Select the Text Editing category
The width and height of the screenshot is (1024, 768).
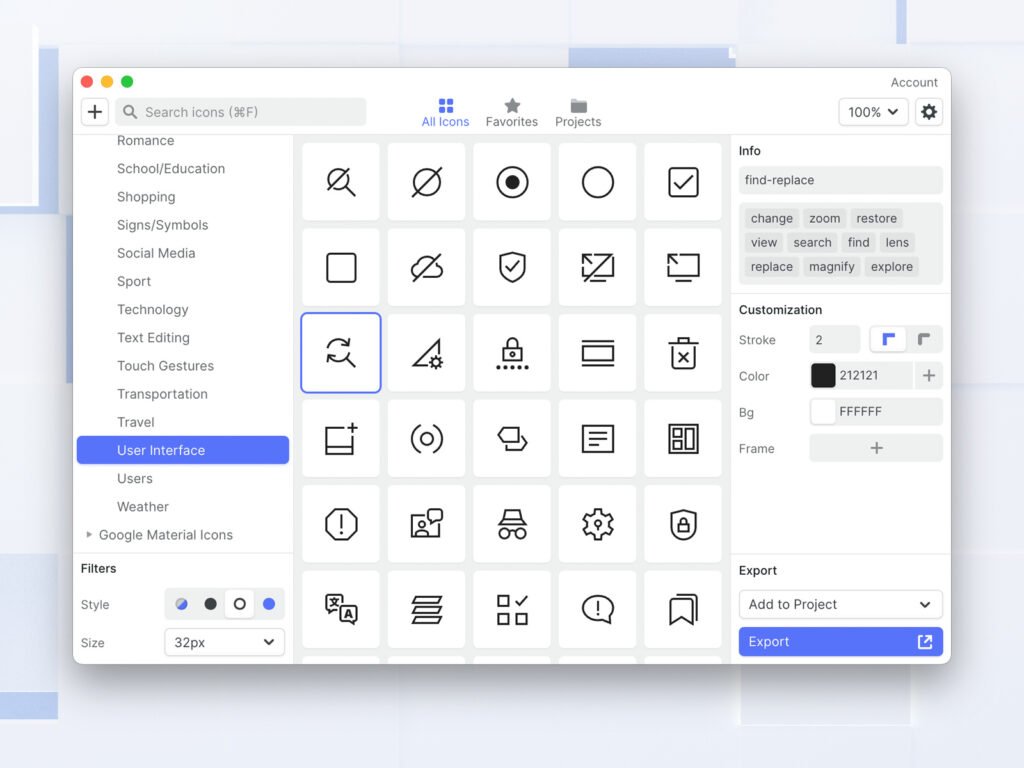[153, 338]
